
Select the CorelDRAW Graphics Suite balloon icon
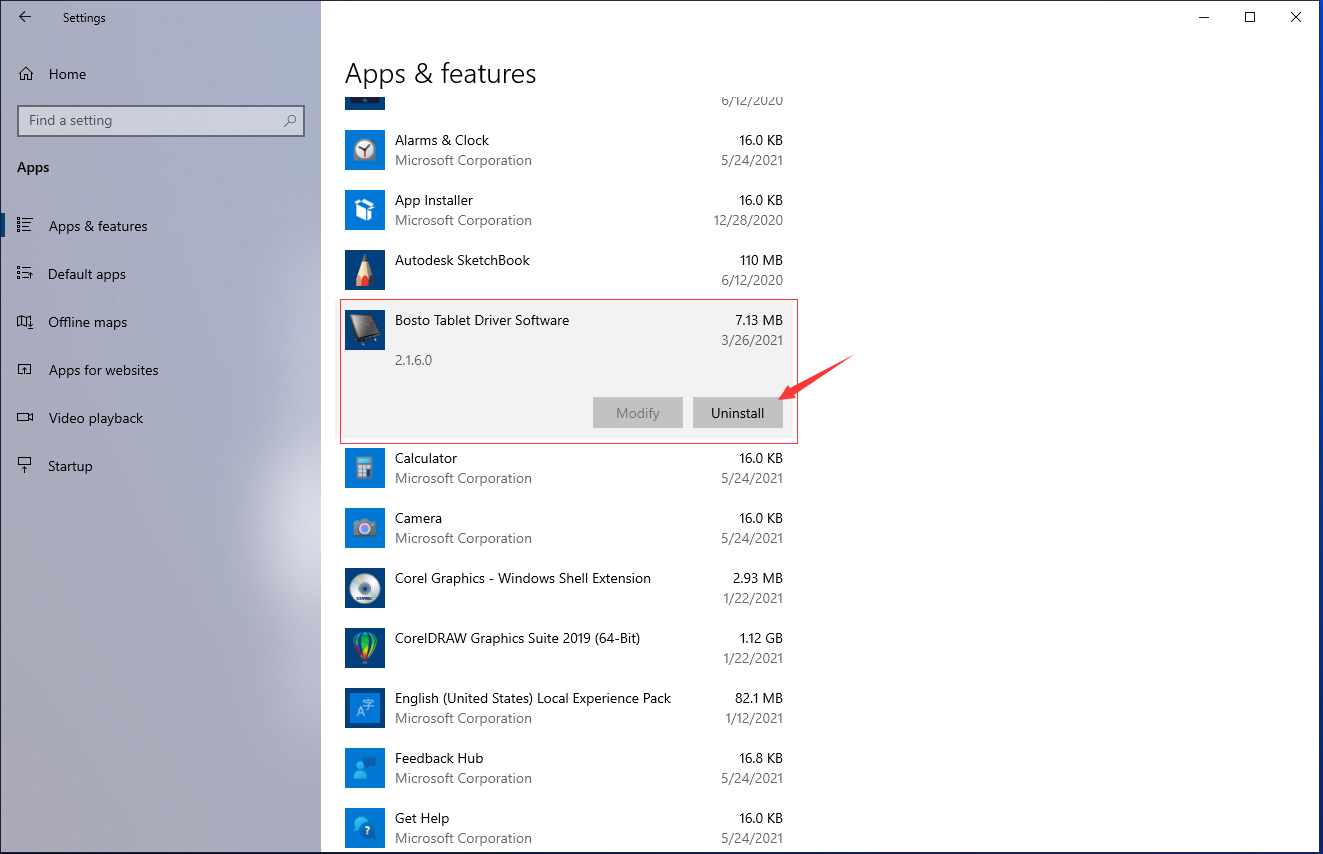[x=365, y=648]
